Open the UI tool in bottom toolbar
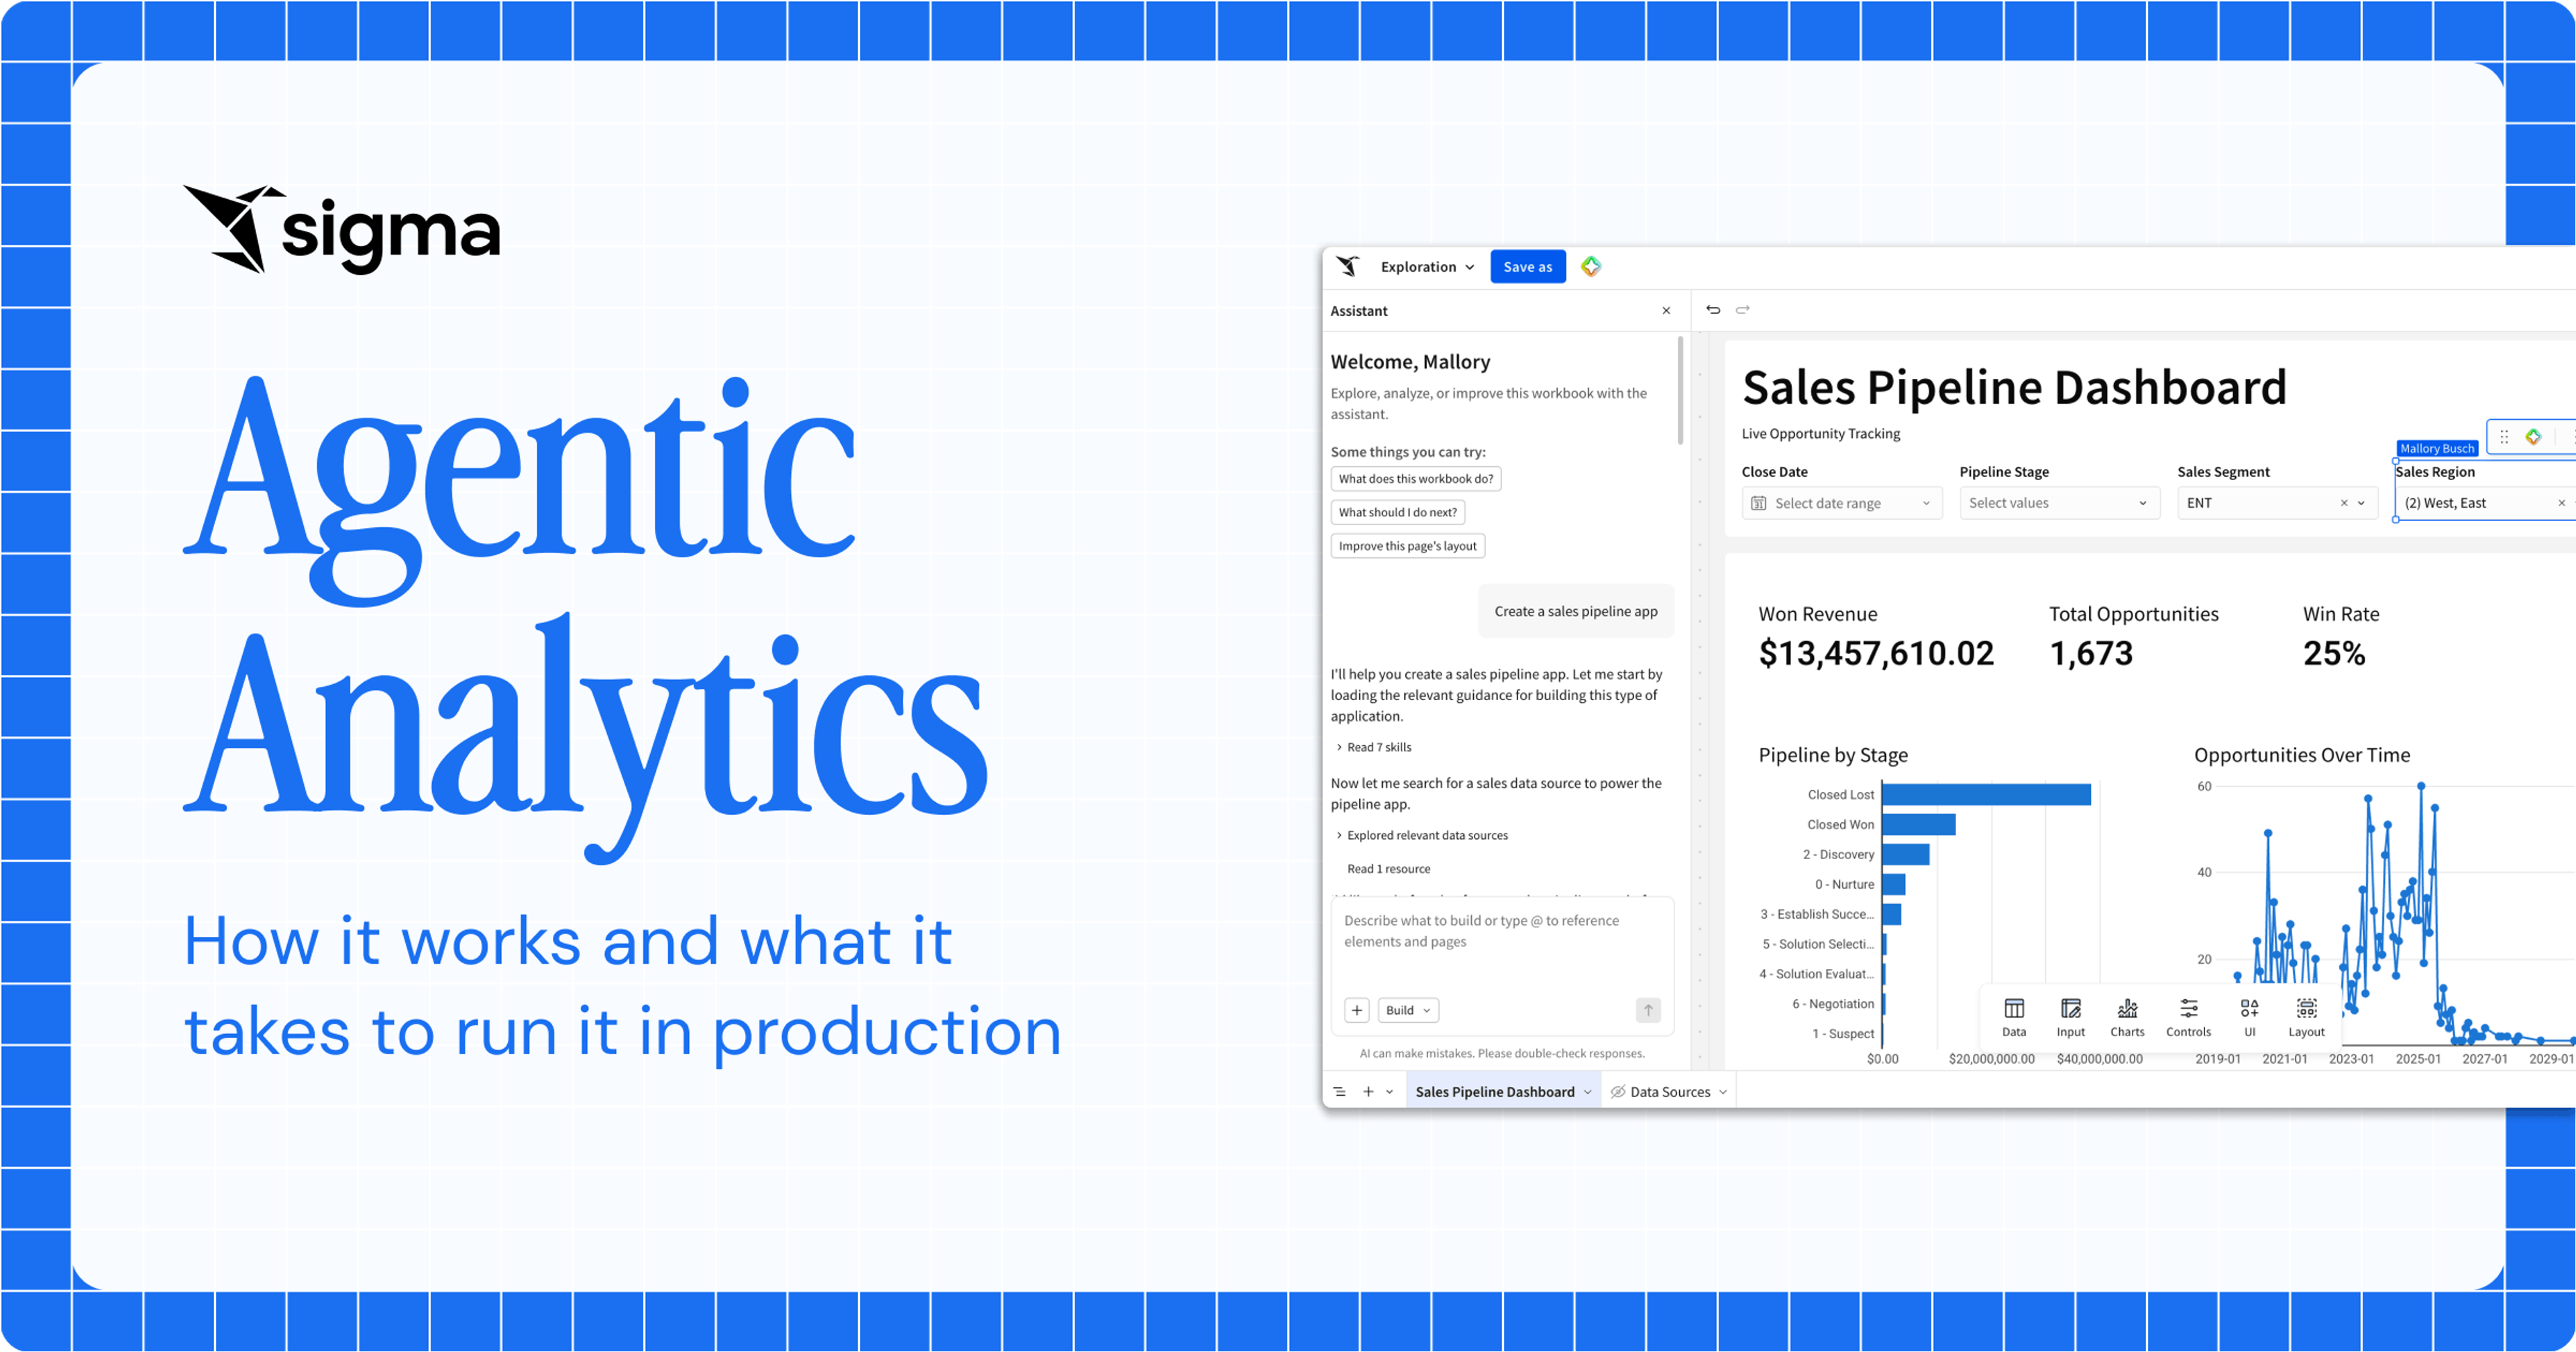 (2249, 1017)
